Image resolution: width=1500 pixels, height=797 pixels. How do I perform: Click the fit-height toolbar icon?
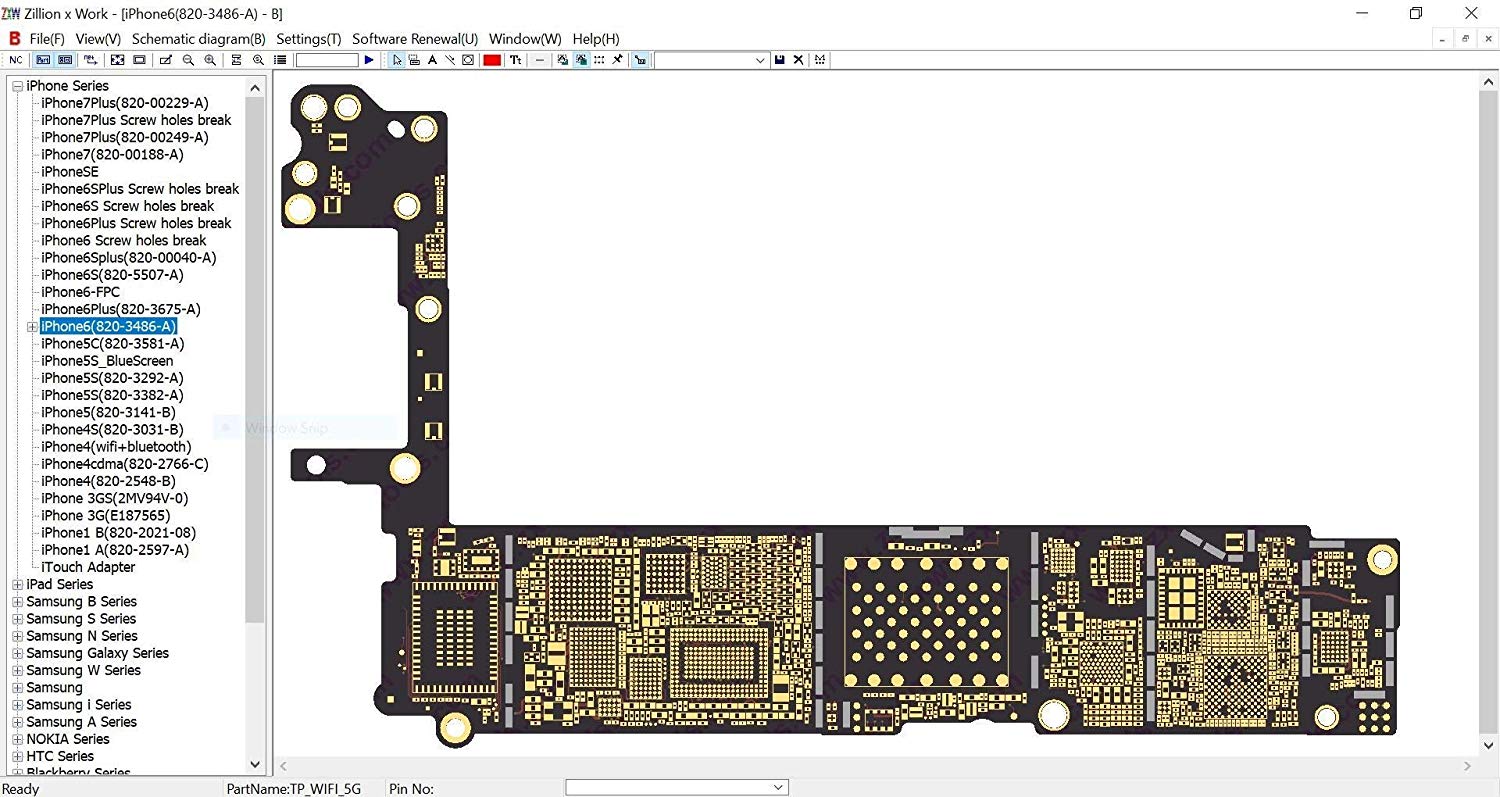tap(236, 60)
